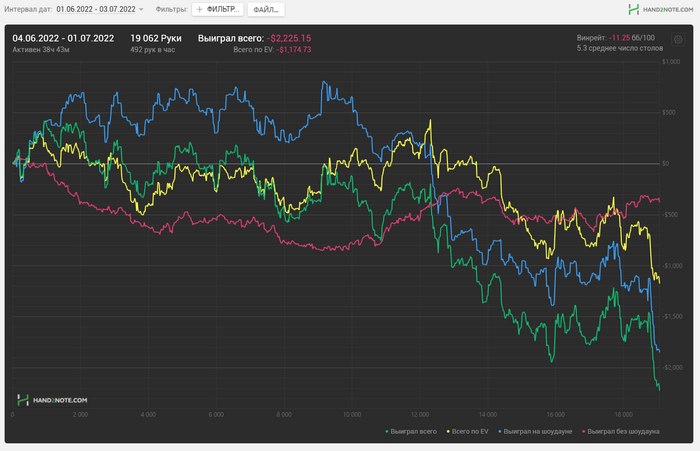Click the 04.06.2022 - 01.07.2022 session date header
The image size is (700, 451).
tap(63, 38)
